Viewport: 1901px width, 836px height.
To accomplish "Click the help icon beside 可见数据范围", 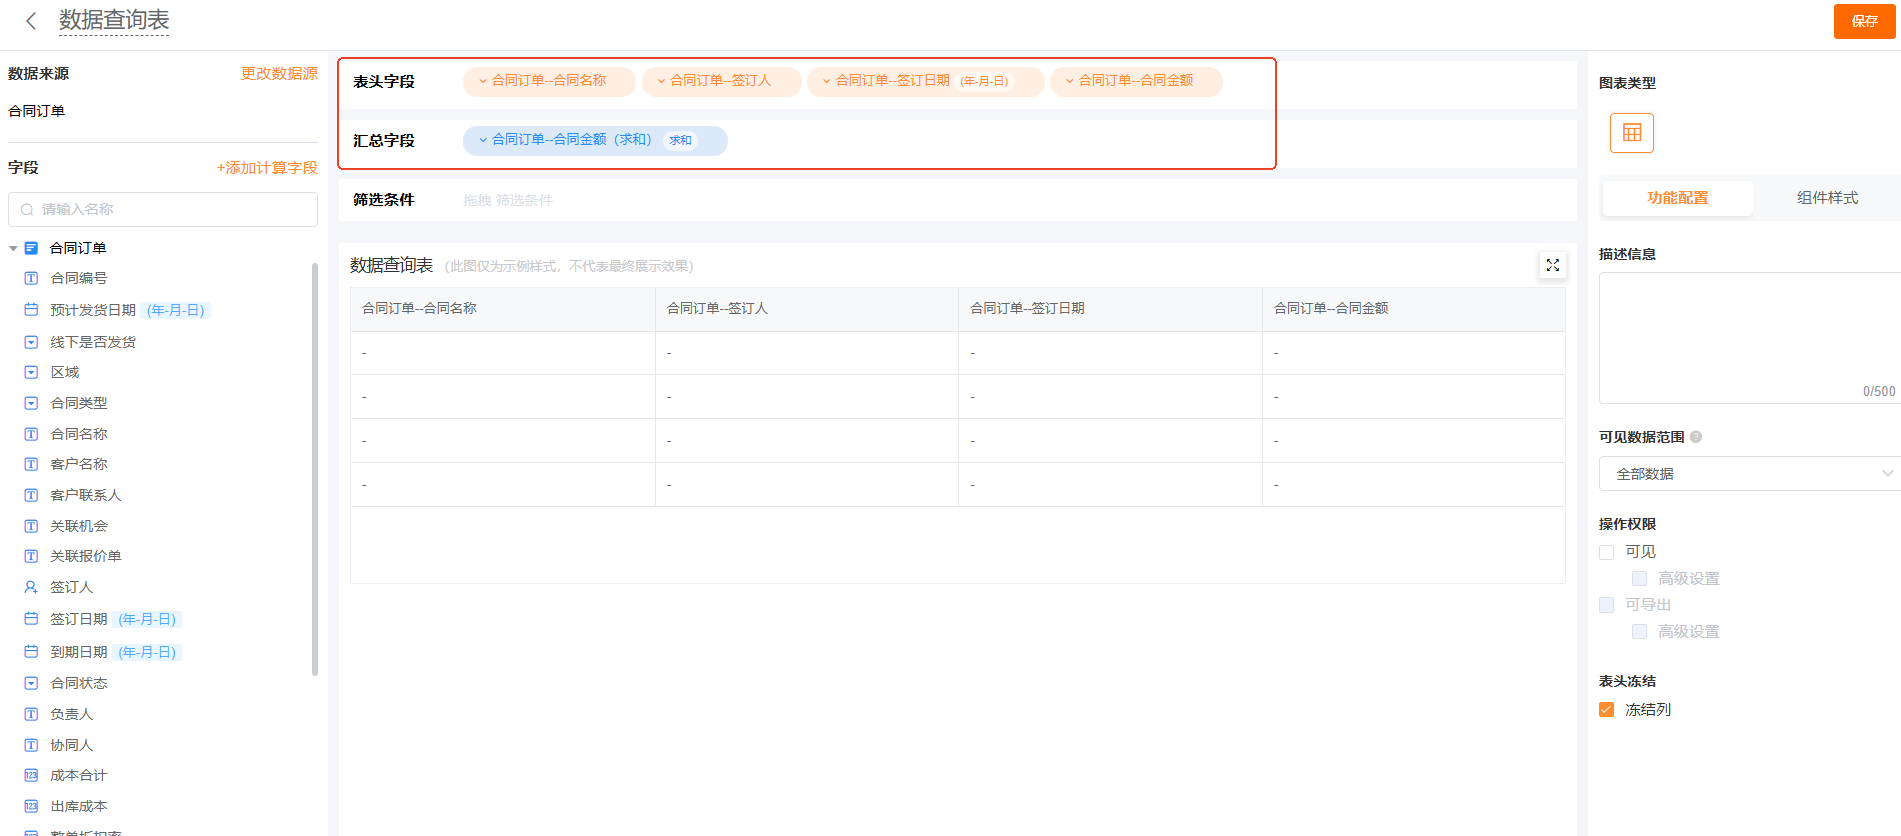I will click(x=1696, y=437).
